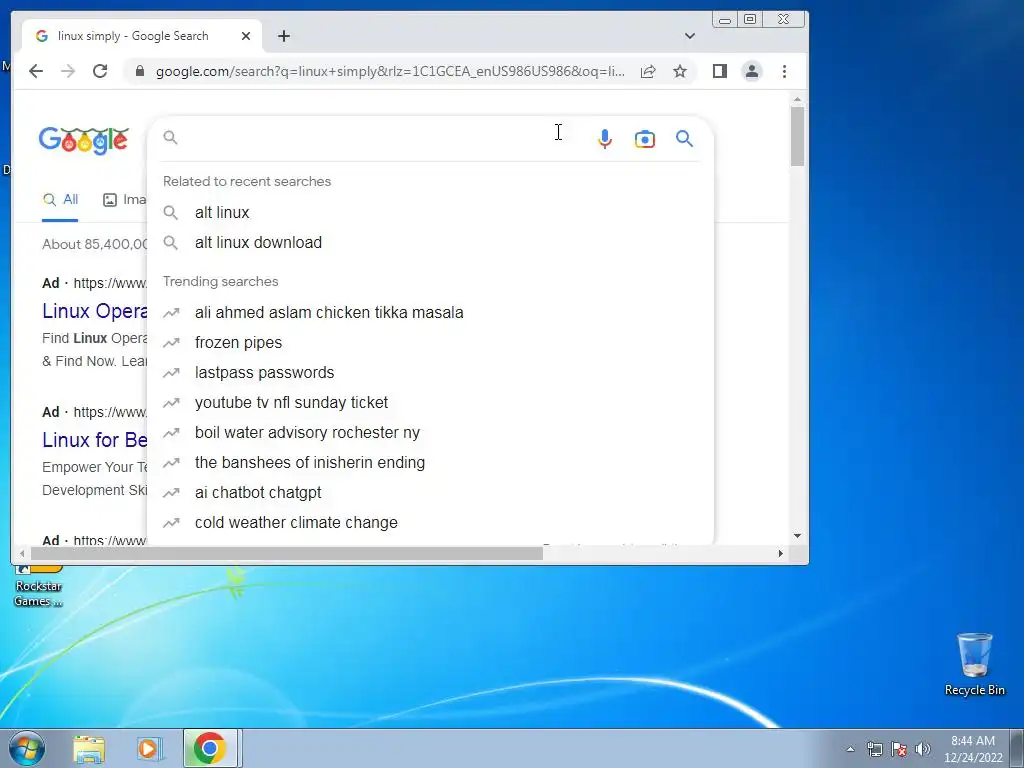The width and height of the screenshot is (1024, 768).
Task: Click the network tray icon
Action: point(874,749)
